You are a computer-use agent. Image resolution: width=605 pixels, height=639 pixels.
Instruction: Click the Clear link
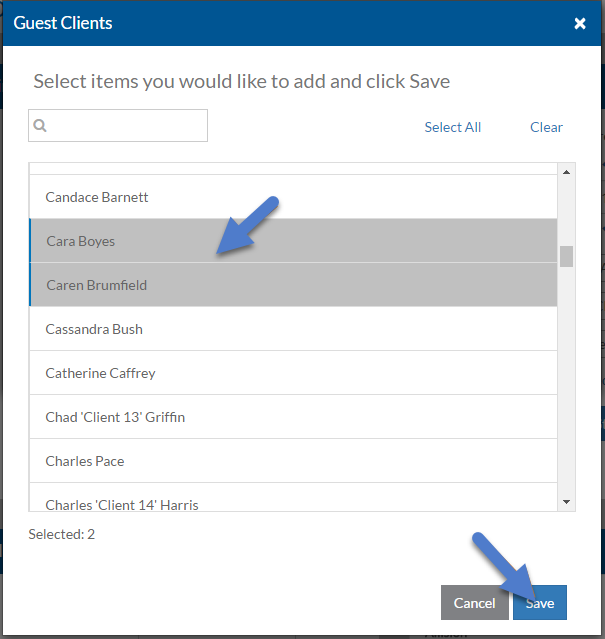(546, 127)
